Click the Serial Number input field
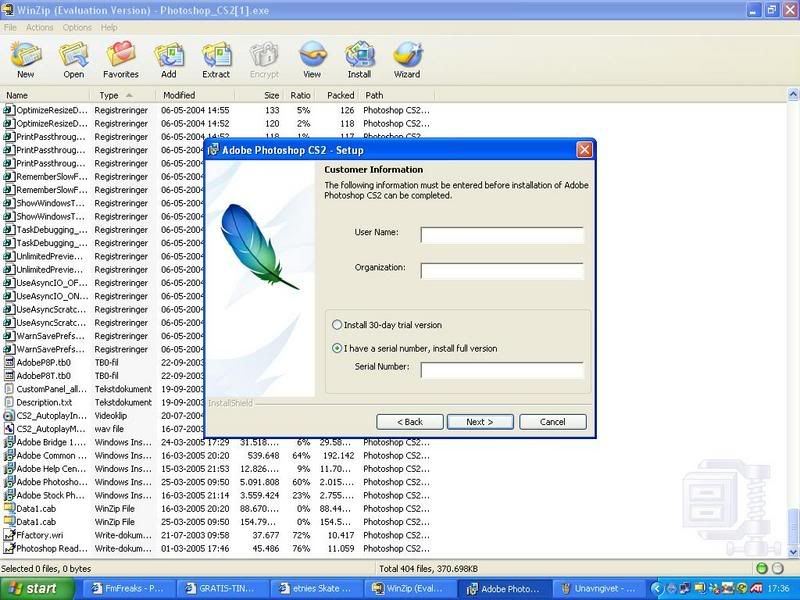Image resolution: width=800 pixels, height=600 pixels. (x=502, y=370)
